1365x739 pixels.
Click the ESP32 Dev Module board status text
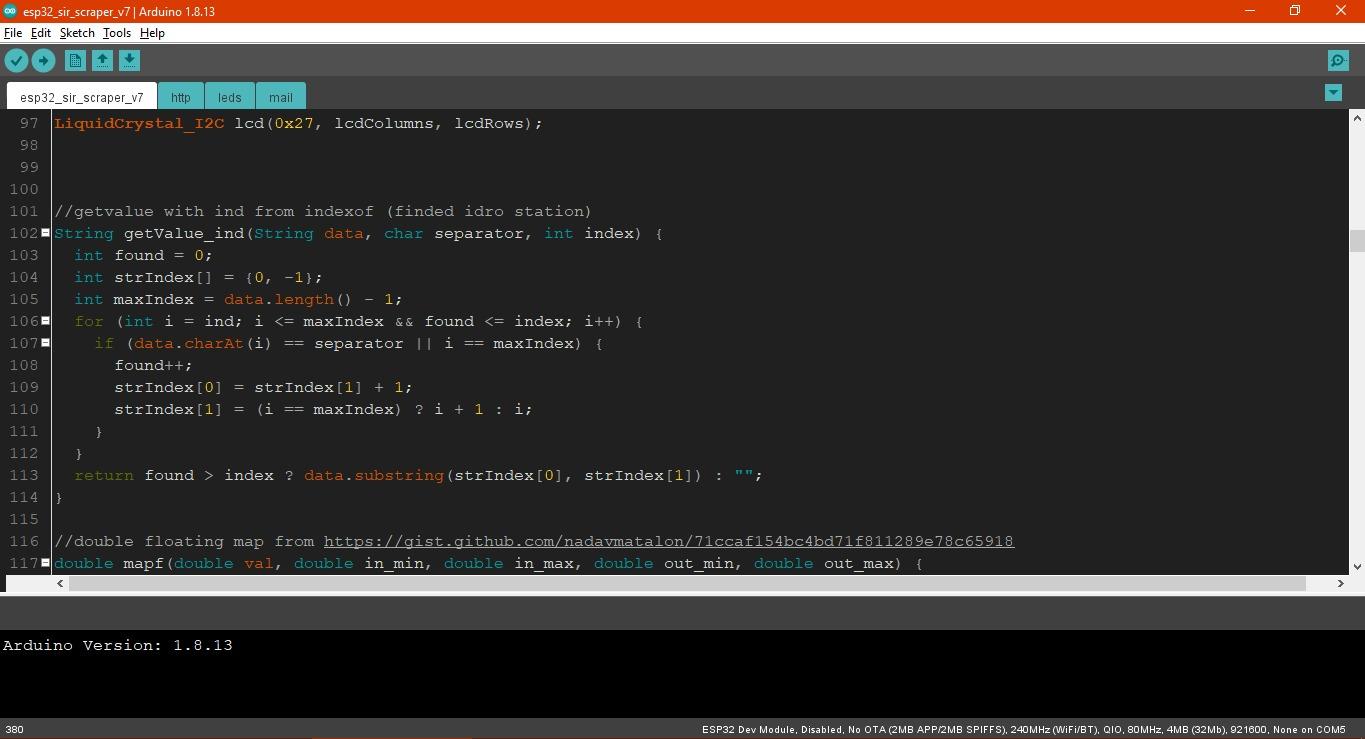1024,729
